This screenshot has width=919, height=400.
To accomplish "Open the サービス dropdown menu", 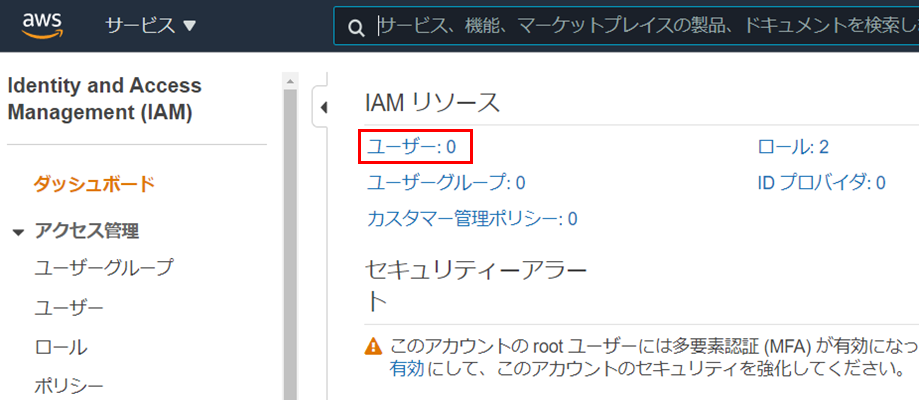I will click(151, 25).
